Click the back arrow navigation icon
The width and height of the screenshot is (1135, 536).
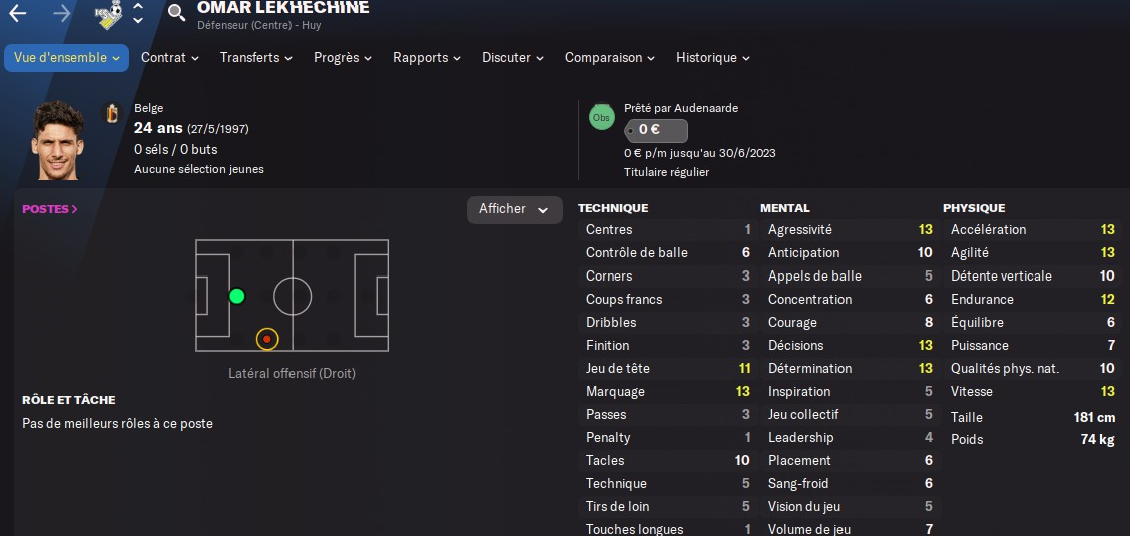coord(18,13)
